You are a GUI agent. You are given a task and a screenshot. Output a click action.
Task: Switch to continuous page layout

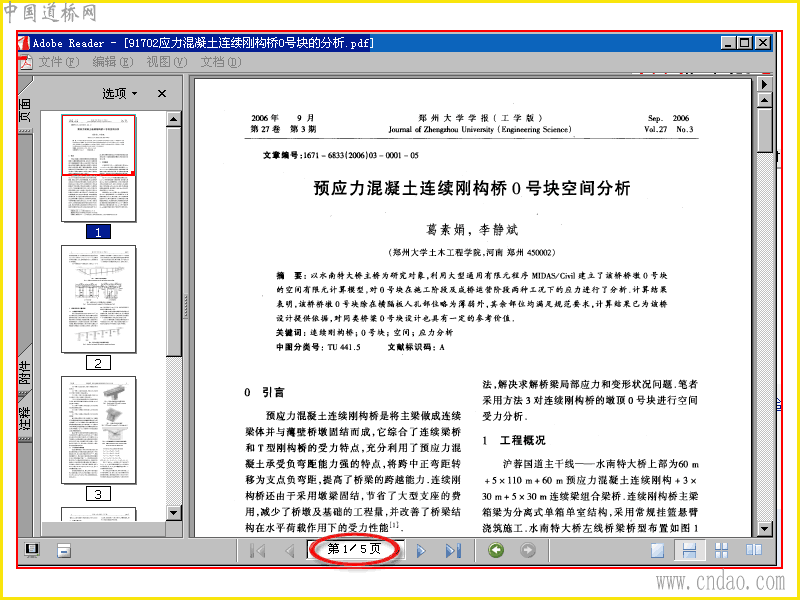[689, 551]
